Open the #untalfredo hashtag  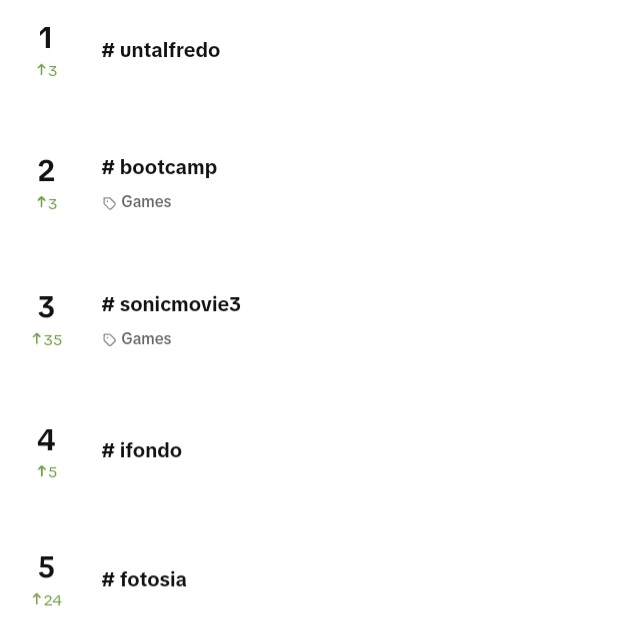tap(161, 50)
